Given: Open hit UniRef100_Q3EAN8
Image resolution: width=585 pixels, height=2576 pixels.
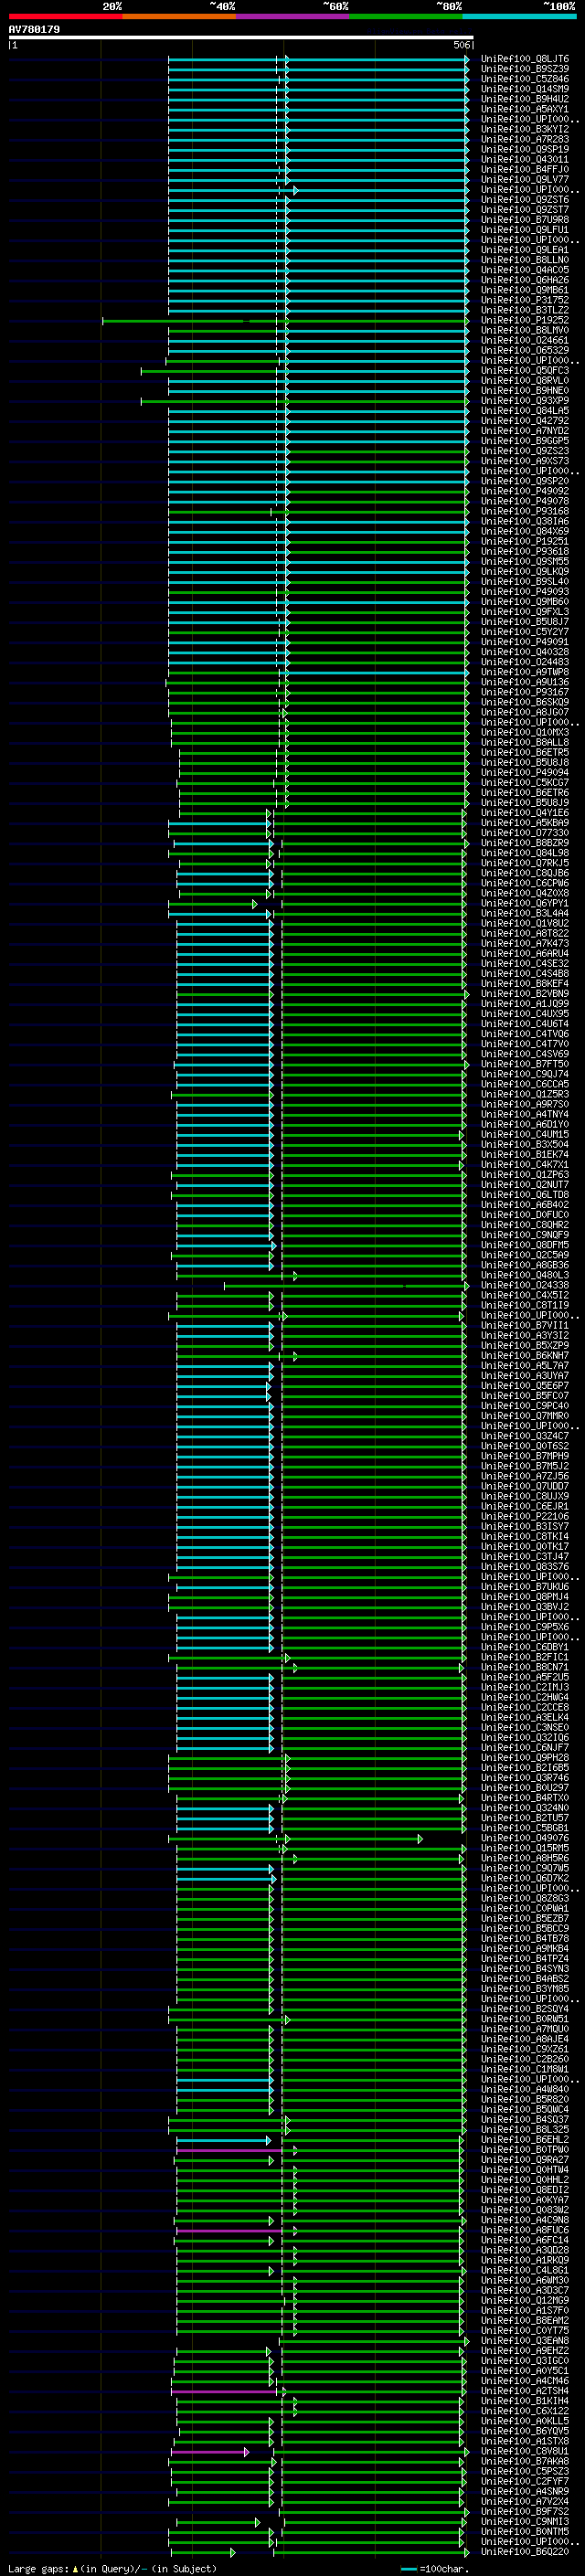Looking at the screenshot, I should [525, 2340].
